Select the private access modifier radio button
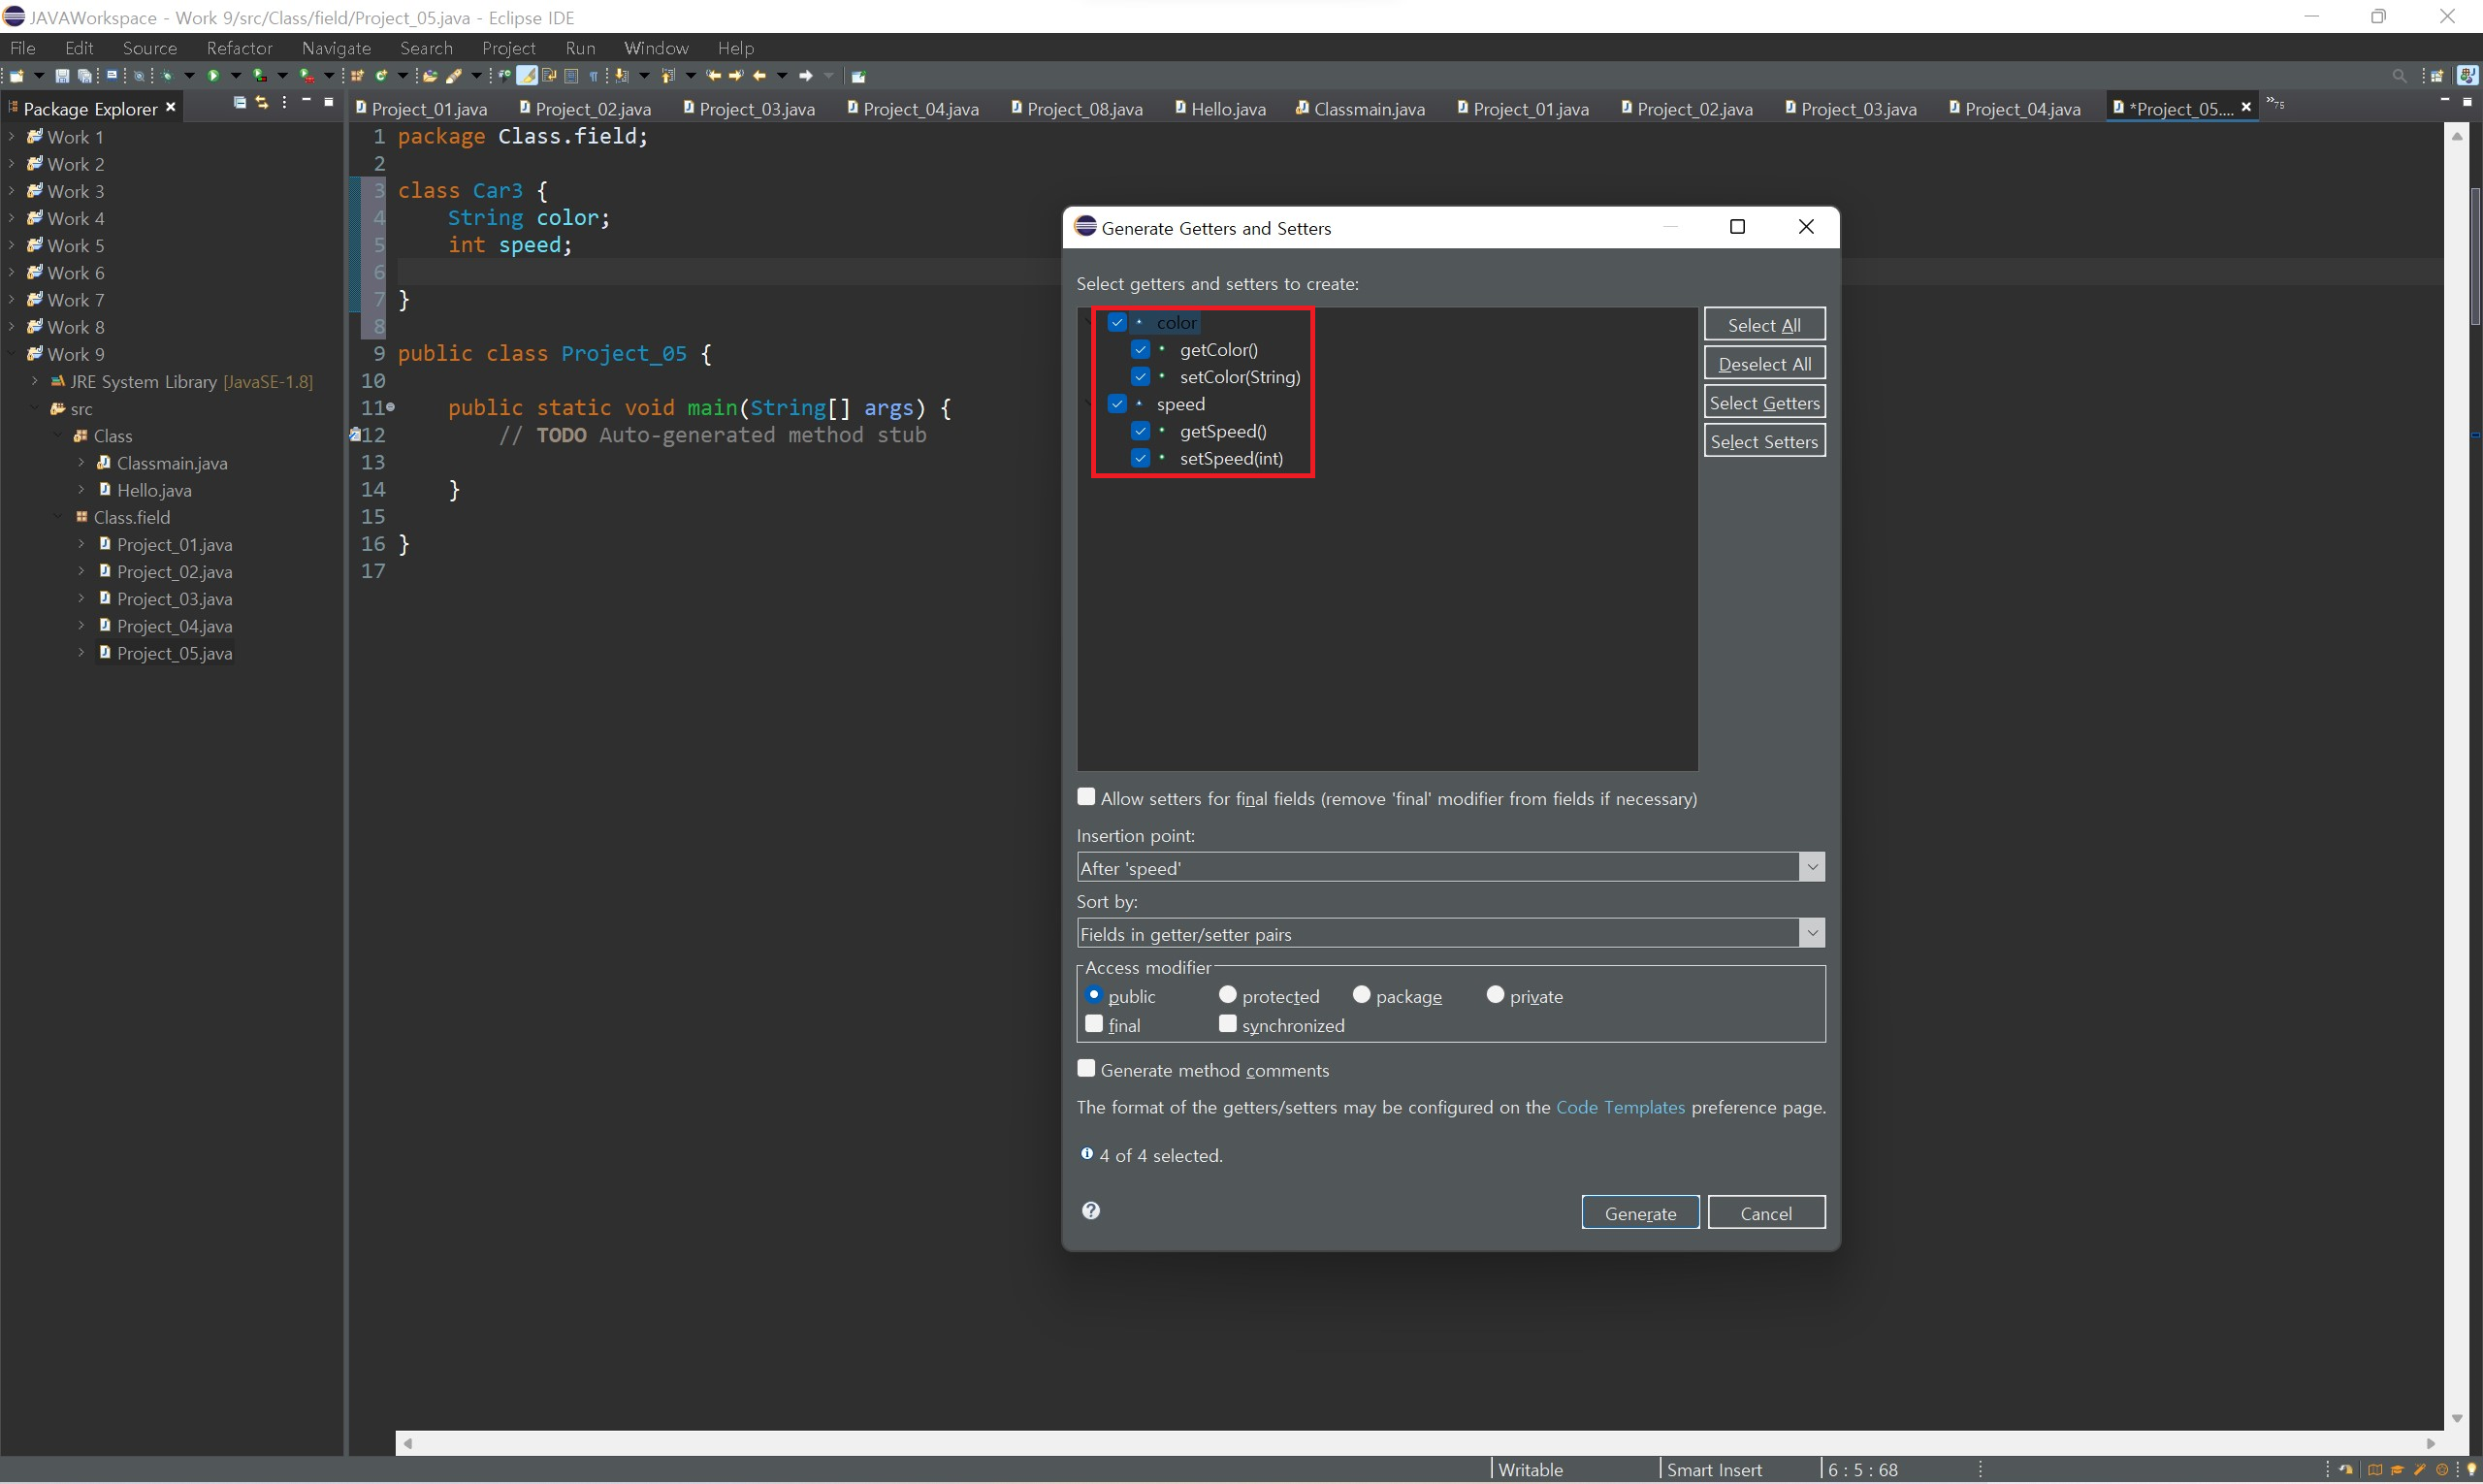Viewport: 2483px width, 1484px height. [x=1495, y=995]
